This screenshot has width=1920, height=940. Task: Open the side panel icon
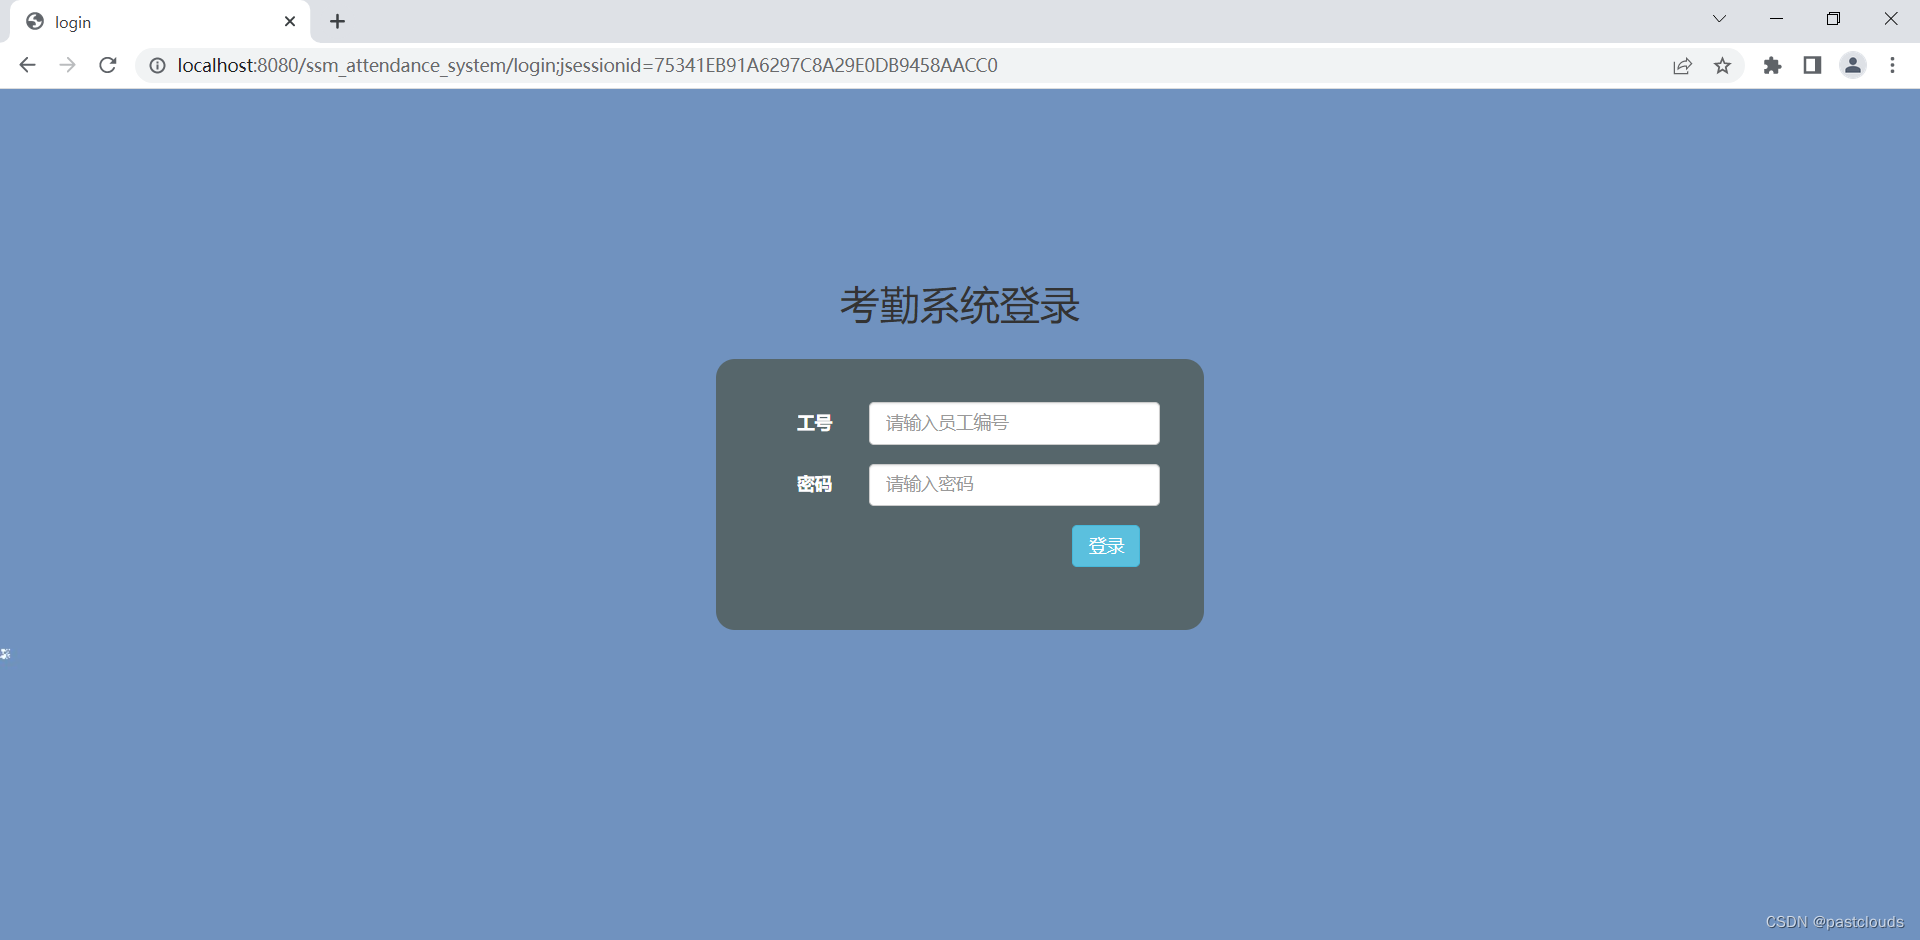coord(1812,65)
